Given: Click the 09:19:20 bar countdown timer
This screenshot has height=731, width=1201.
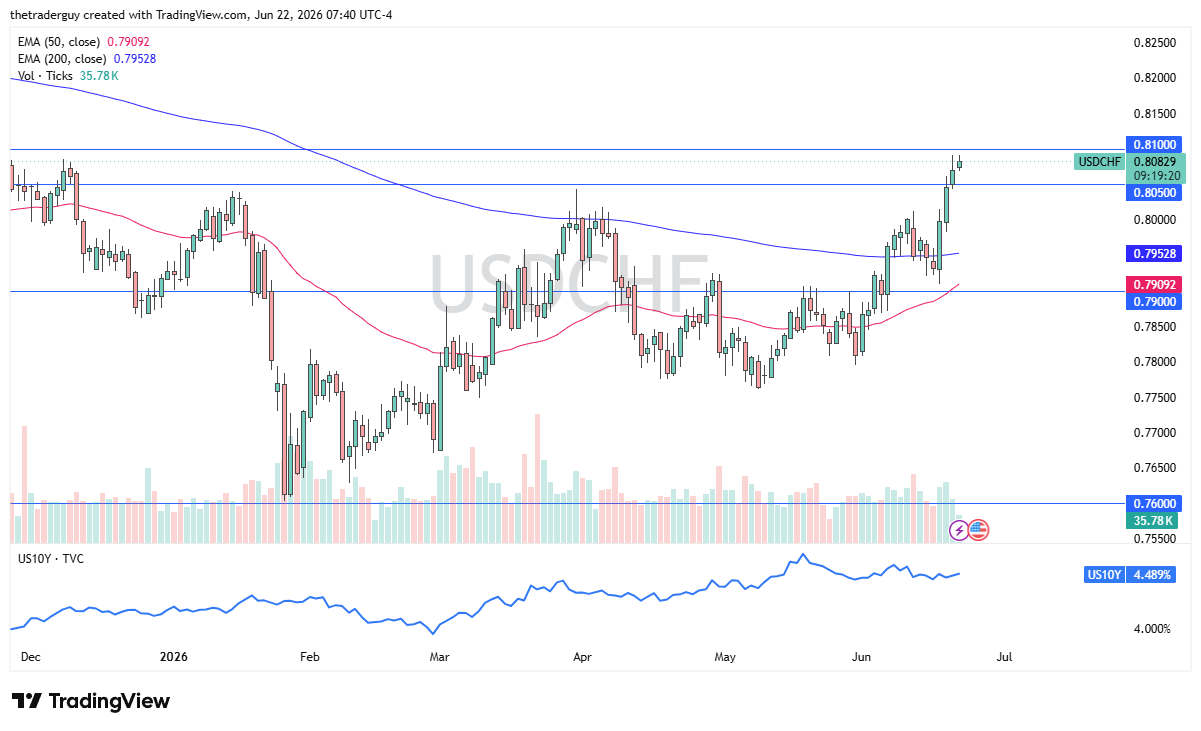Looking at the screenshot, I should coord(1155,175).
